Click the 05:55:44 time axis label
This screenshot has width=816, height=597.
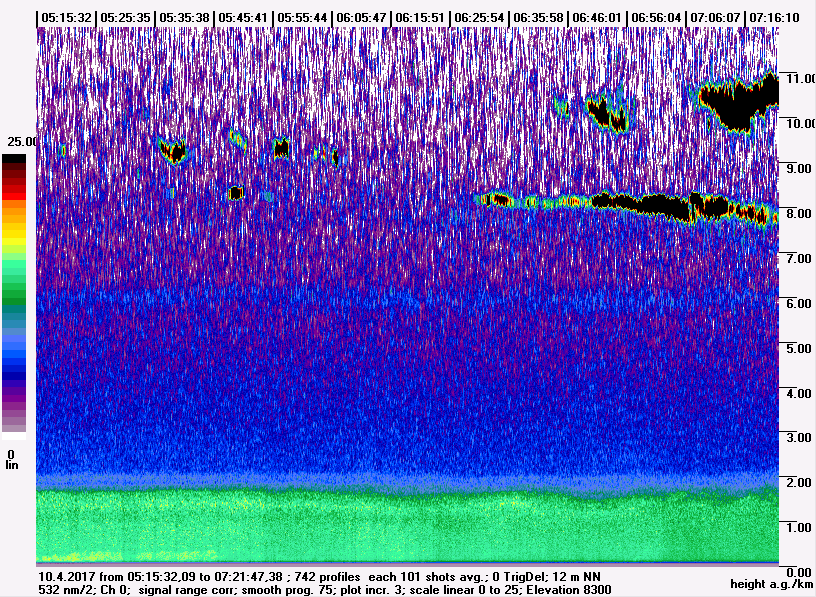pyautogui.click(x=302, y=18)
